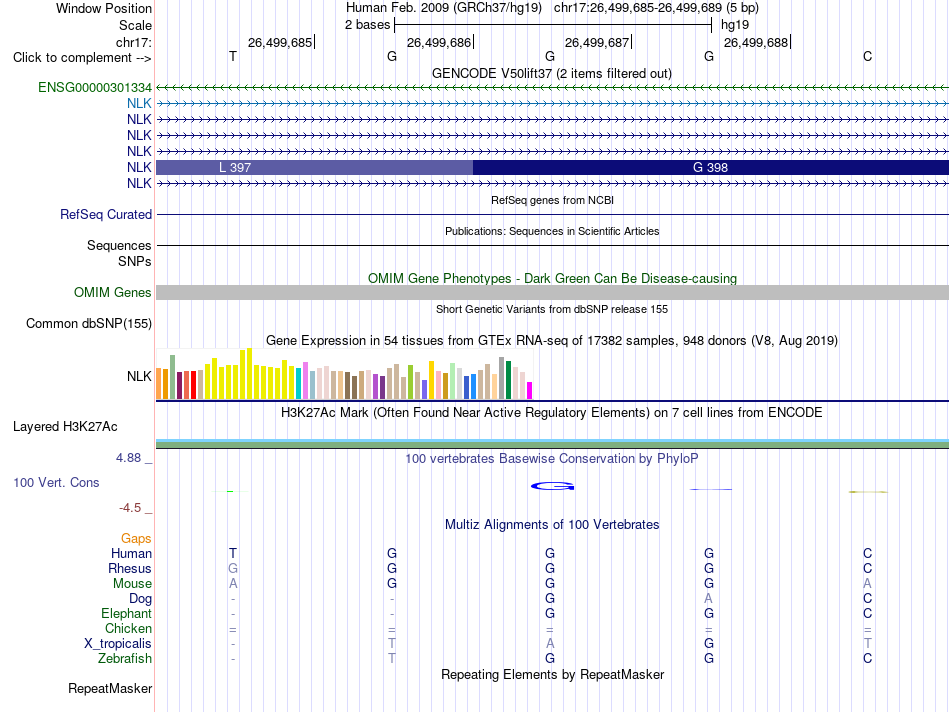Click the blue G conservation logo
950x712 pixels.
[x=553, y=486]
